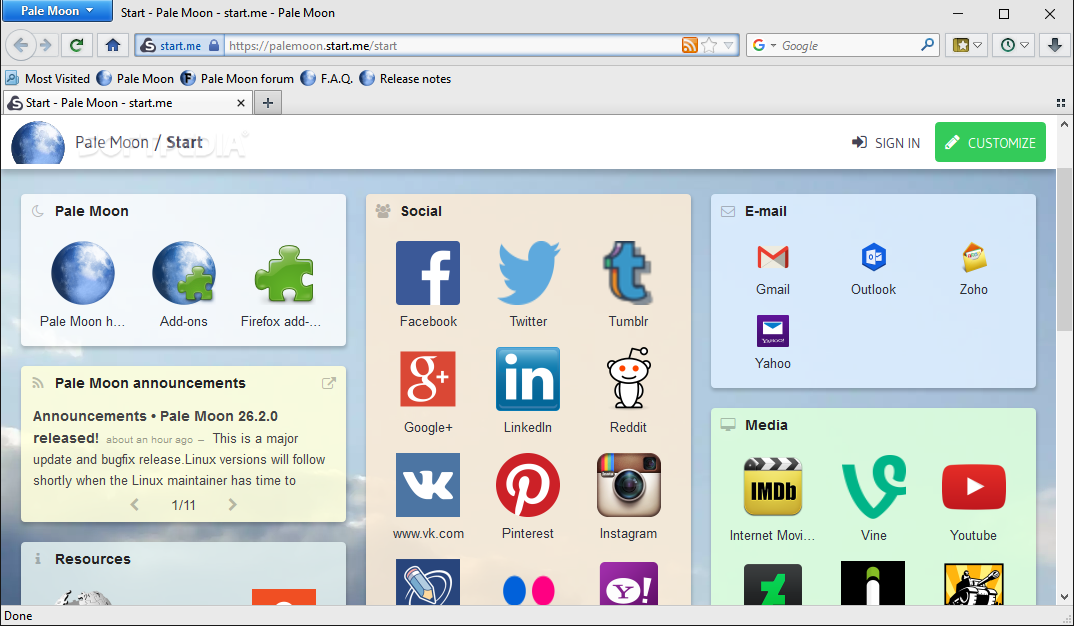Select the Start - Pale Moon tab
This screenshot has height=626, width=1074.
(x=127, y=103)
